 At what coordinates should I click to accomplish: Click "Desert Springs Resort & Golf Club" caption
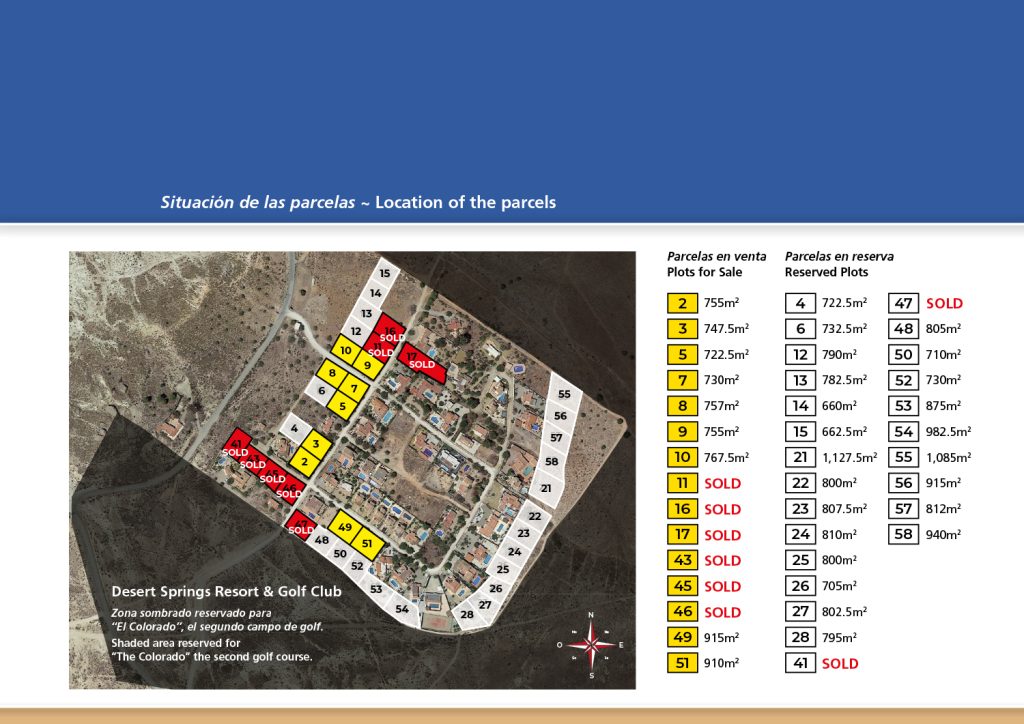pyautogui.click(x=227, y=591)
